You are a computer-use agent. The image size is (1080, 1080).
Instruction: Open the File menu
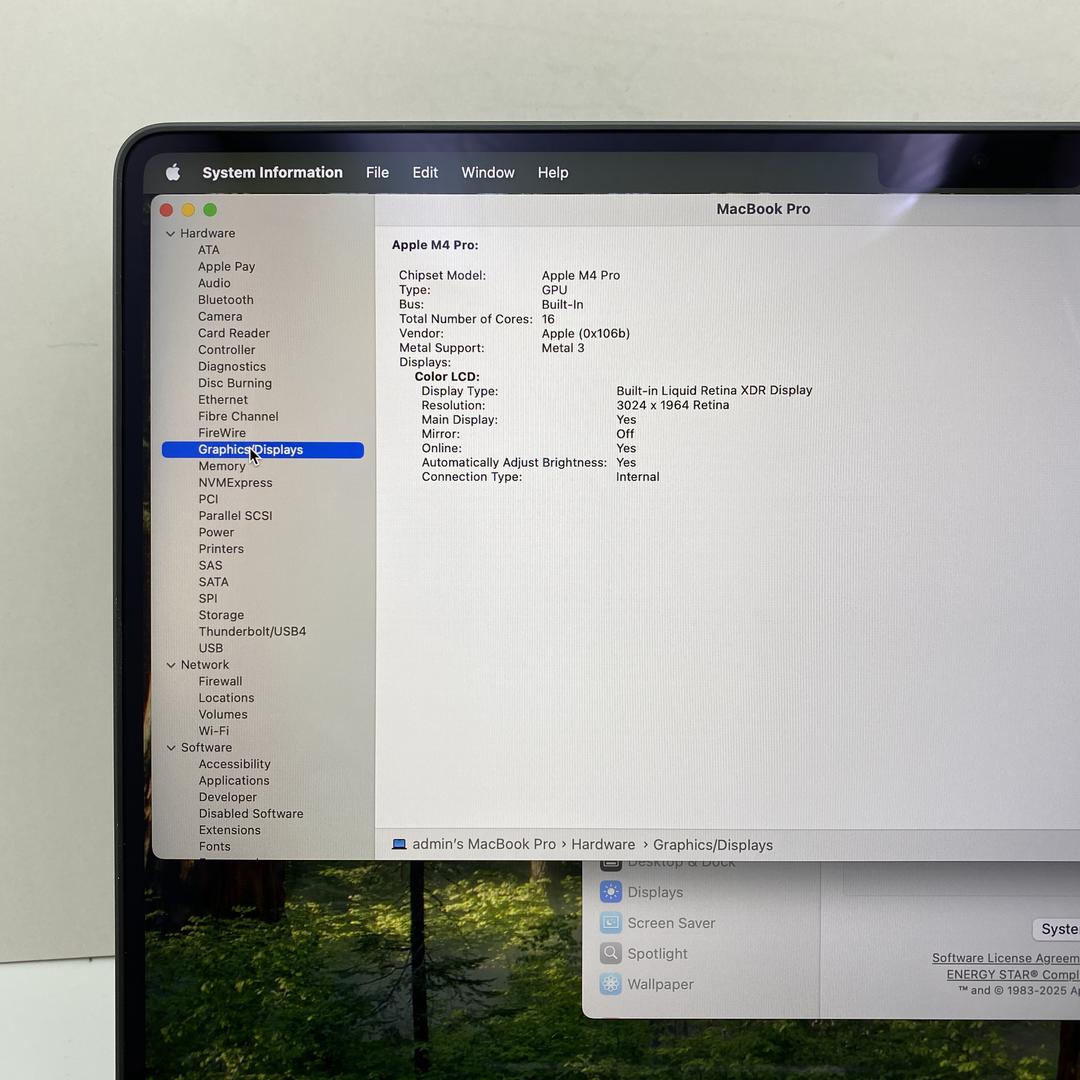(377, 172)
